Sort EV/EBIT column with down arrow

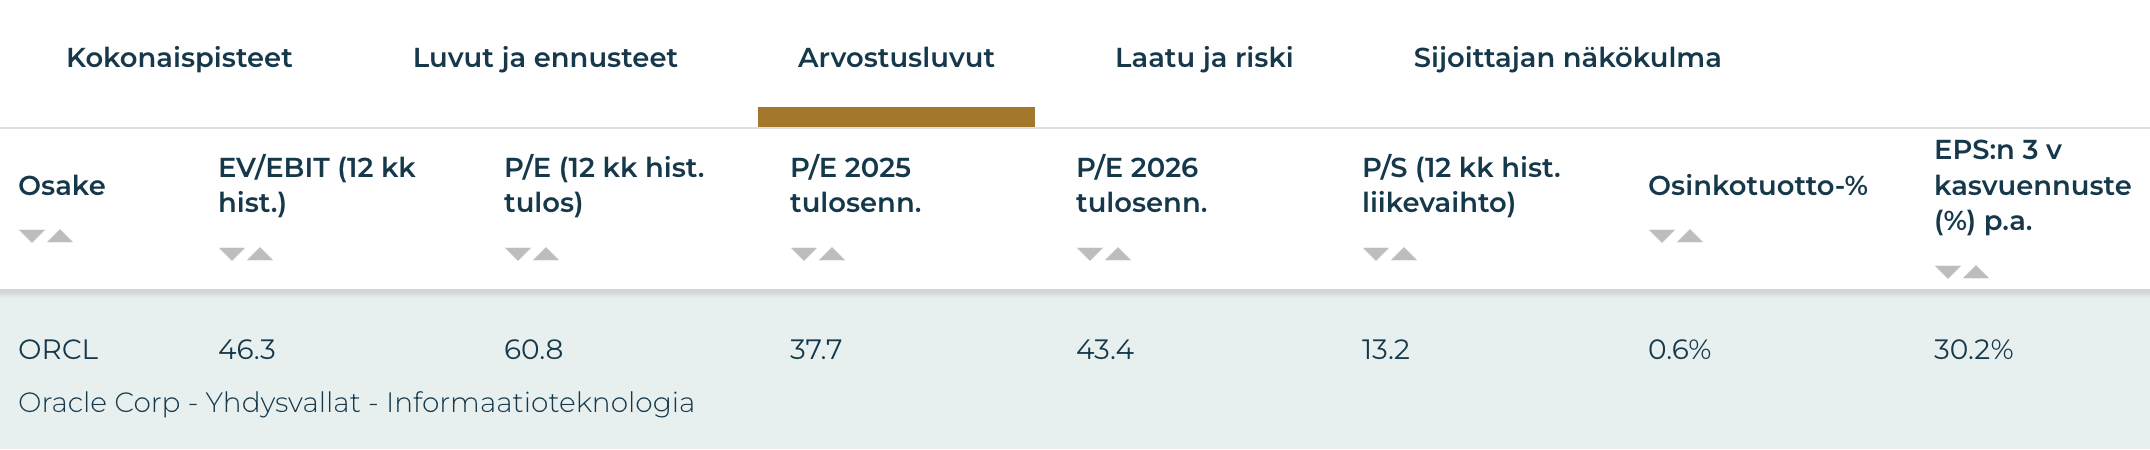(x=232, y=254)
